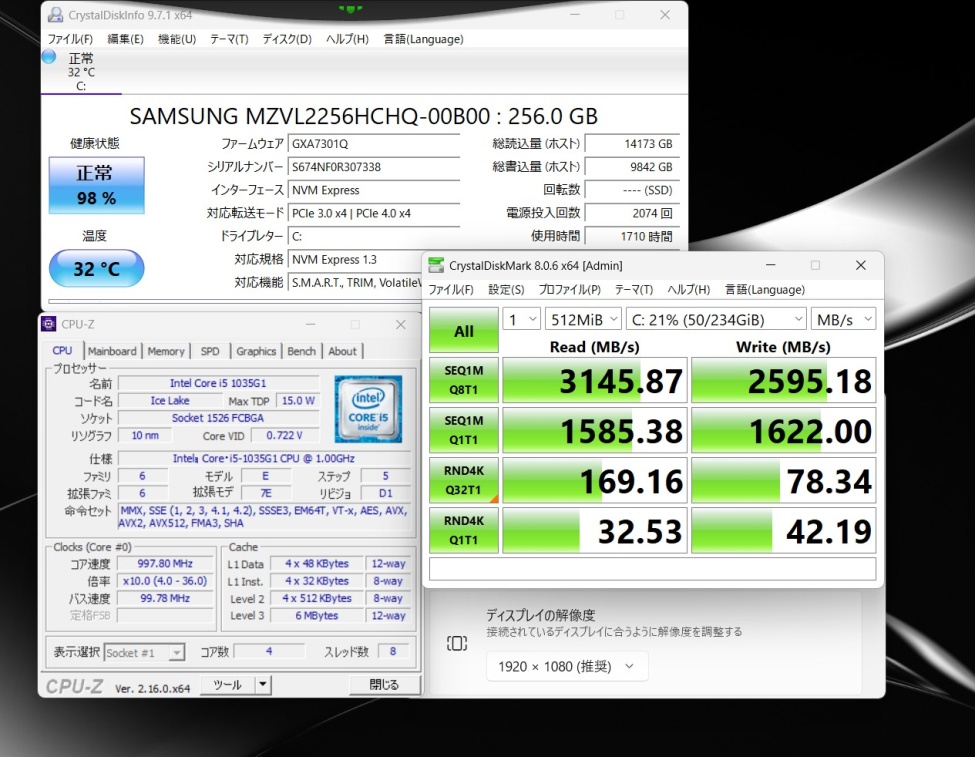This screenshot has width=975, height=757.
Task: Click the 閉じる button in CPU-Z
Action: 384,685
